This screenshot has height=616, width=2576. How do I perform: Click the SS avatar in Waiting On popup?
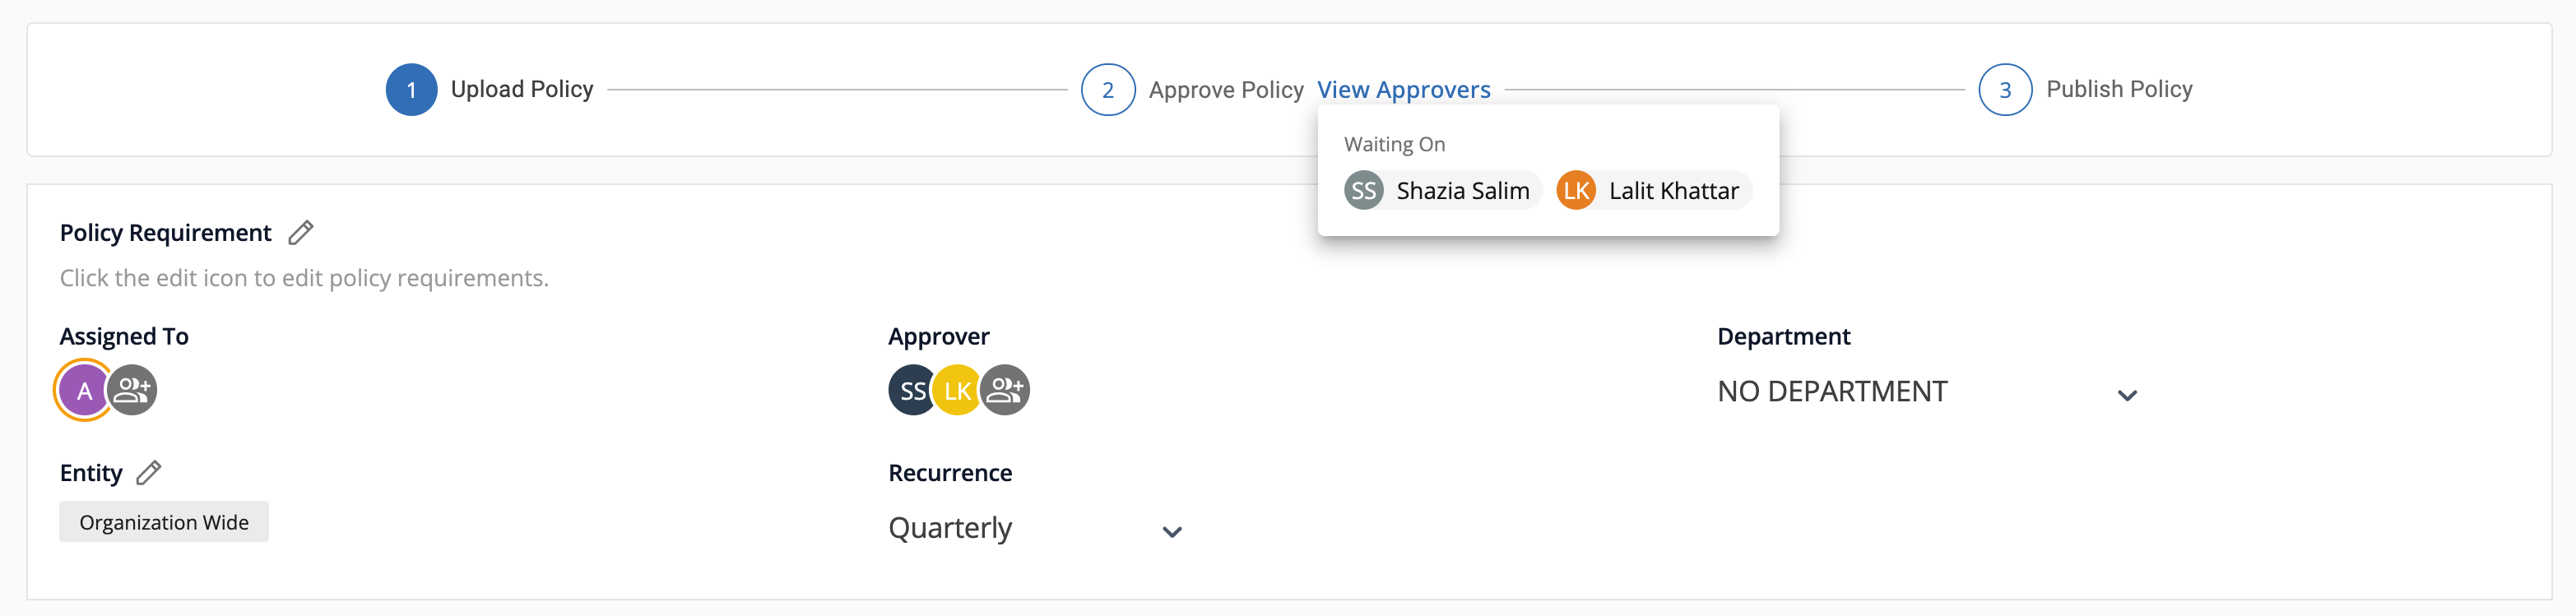point(1364,191)
